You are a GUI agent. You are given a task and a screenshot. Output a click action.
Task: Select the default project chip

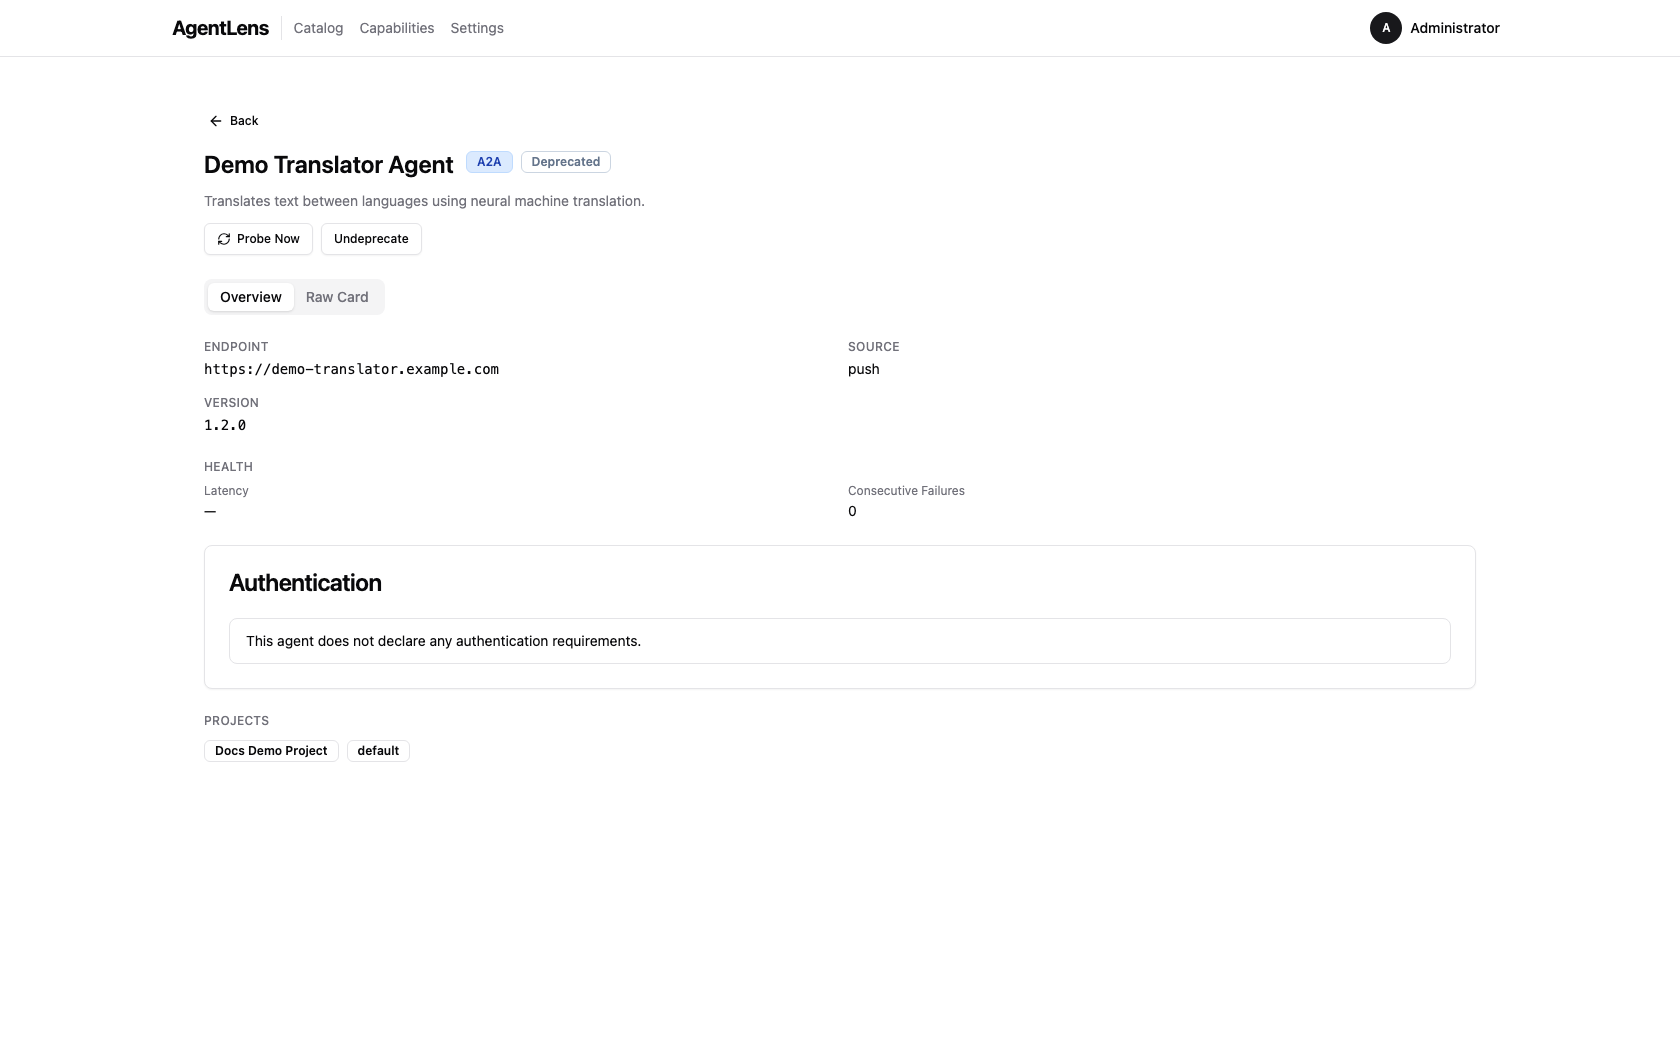[x=377, y=750]
